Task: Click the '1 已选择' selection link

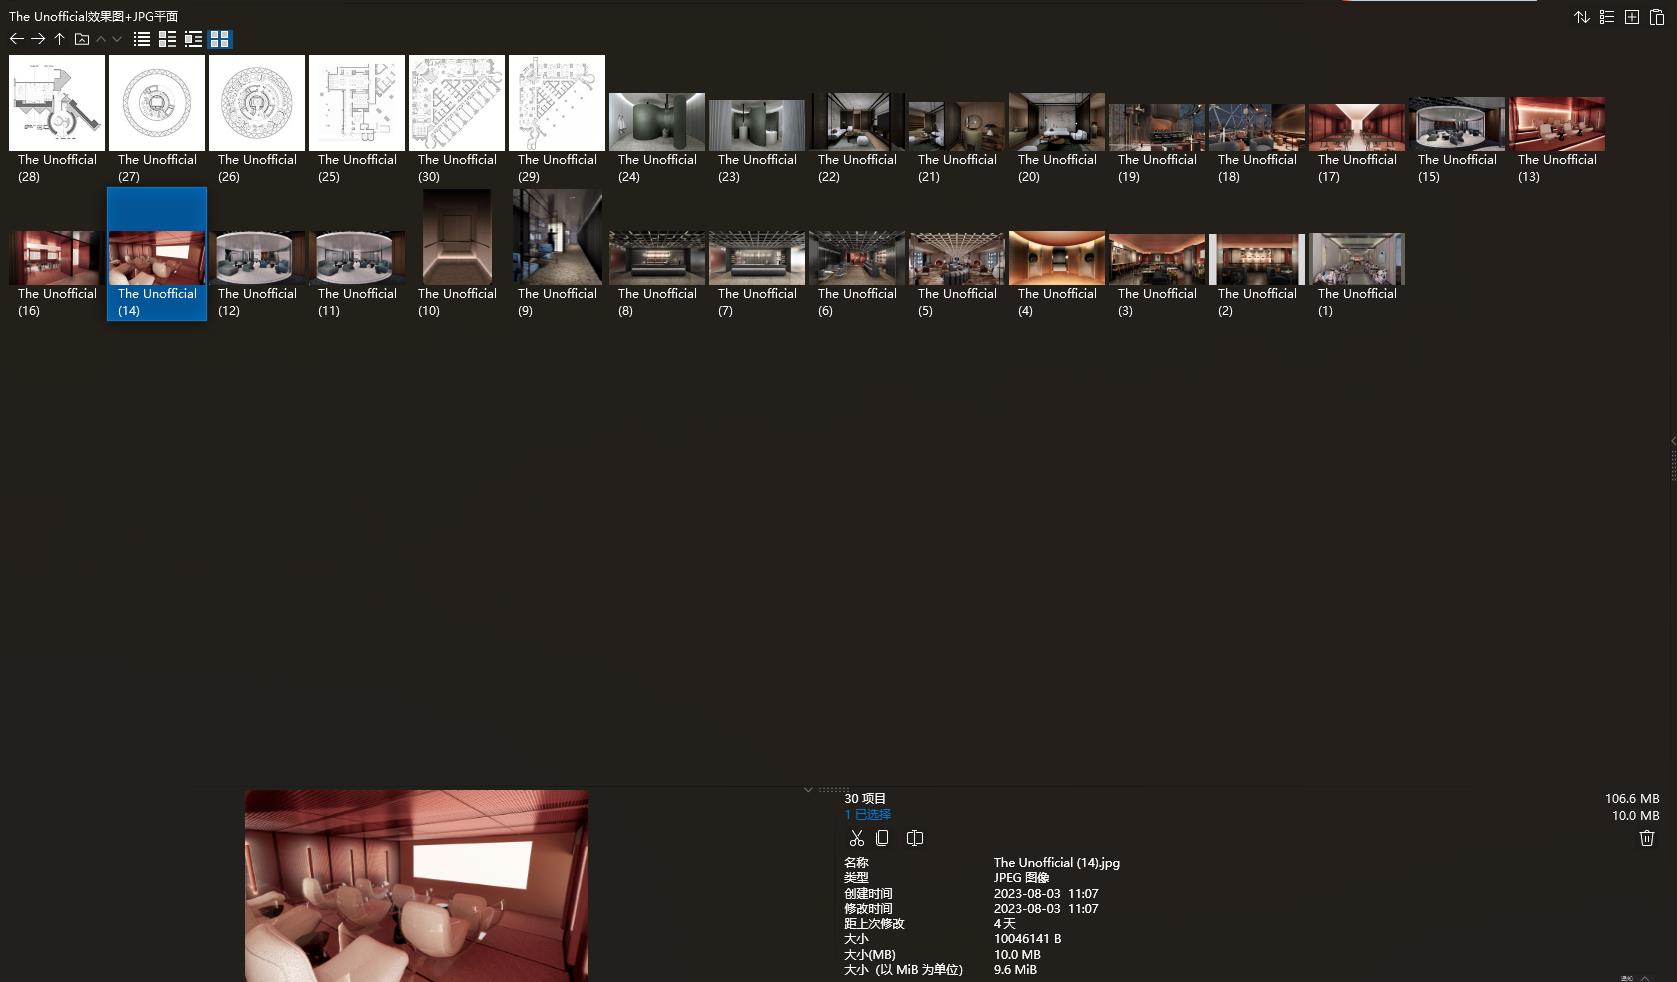Action: (867, 815)
